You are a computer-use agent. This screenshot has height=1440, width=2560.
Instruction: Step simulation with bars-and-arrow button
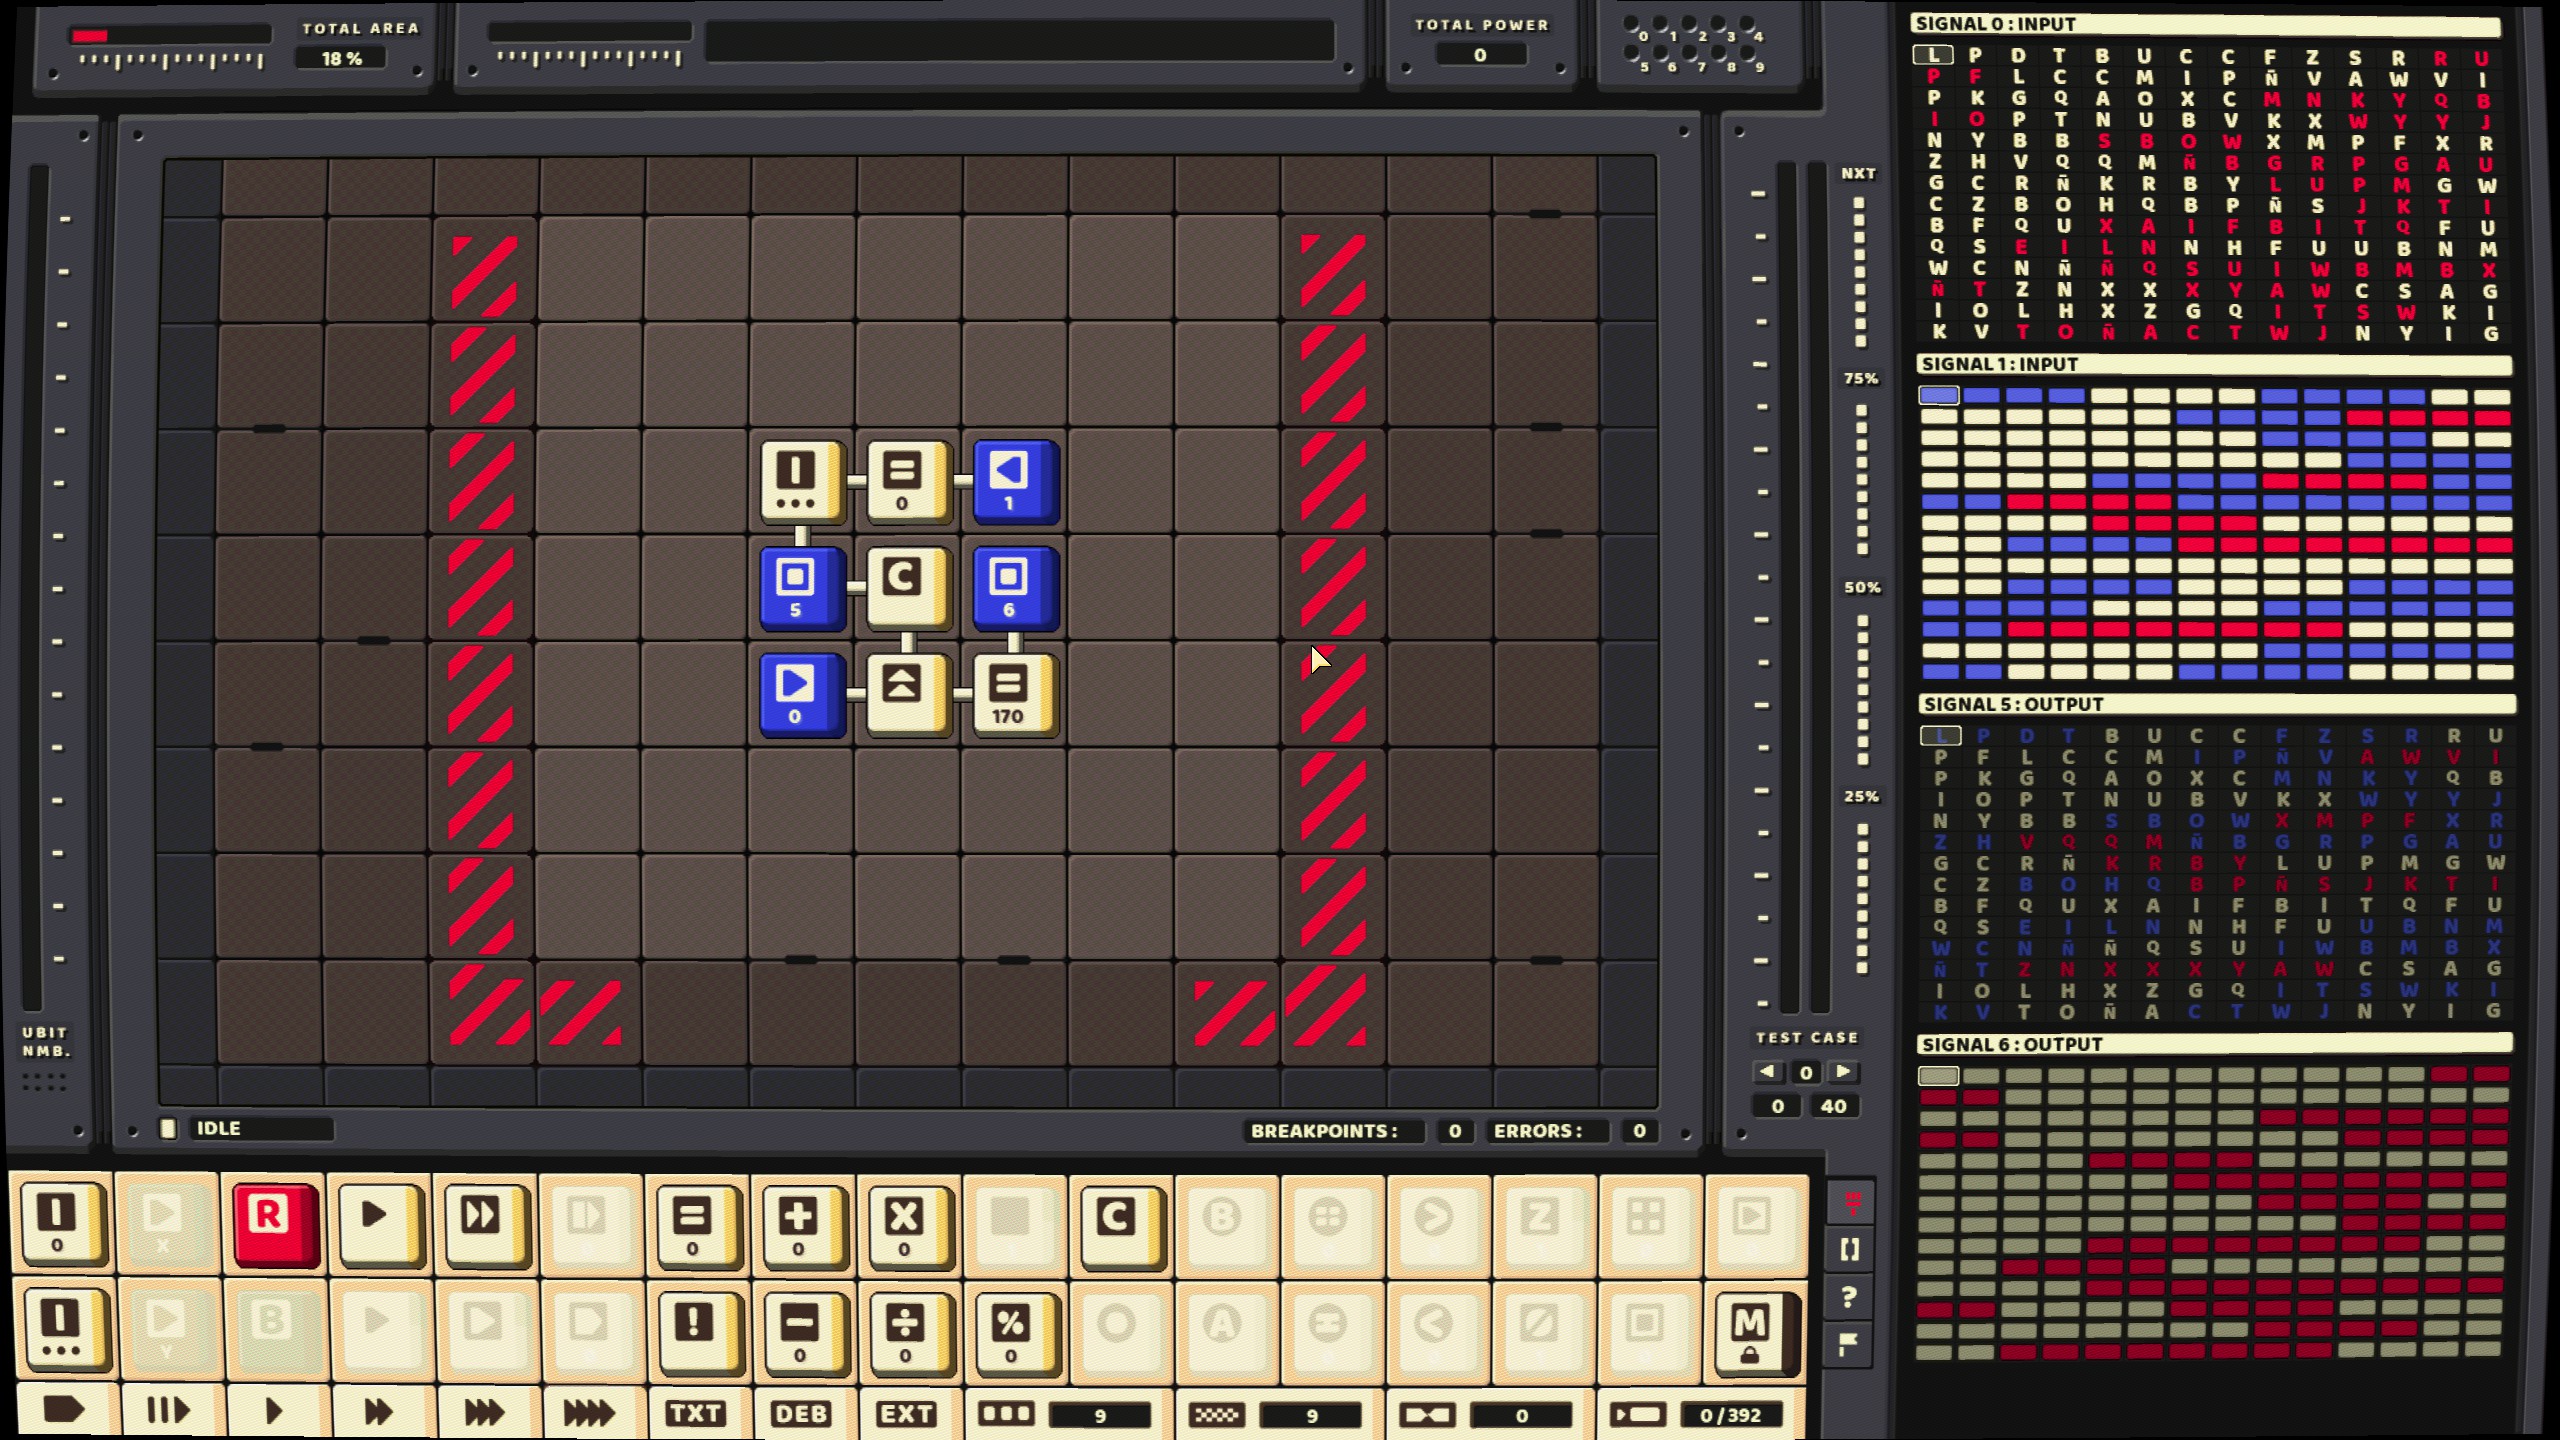[169, 1412]
